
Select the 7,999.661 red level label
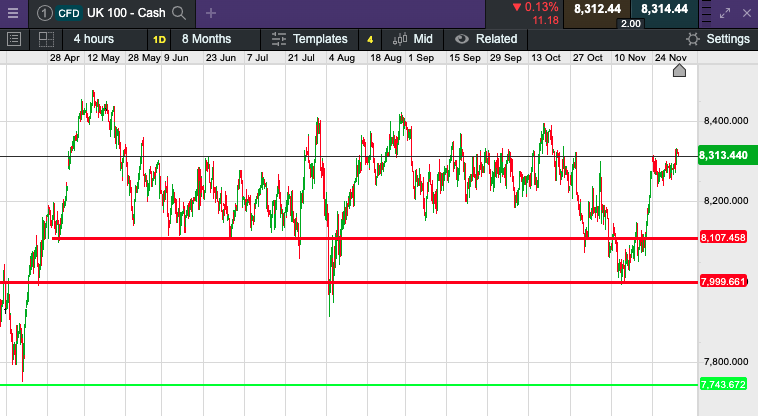pos(723,281)
